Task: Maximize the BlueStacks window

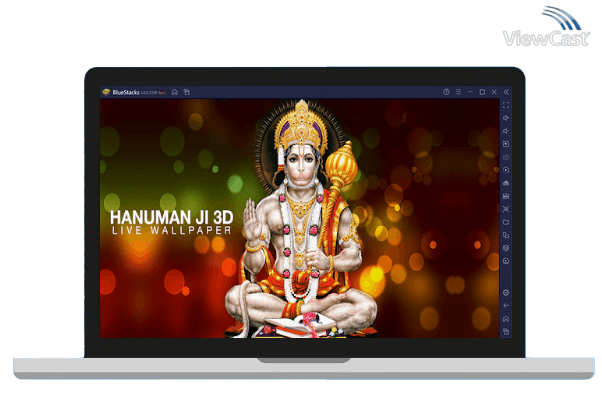Action: 482,92
